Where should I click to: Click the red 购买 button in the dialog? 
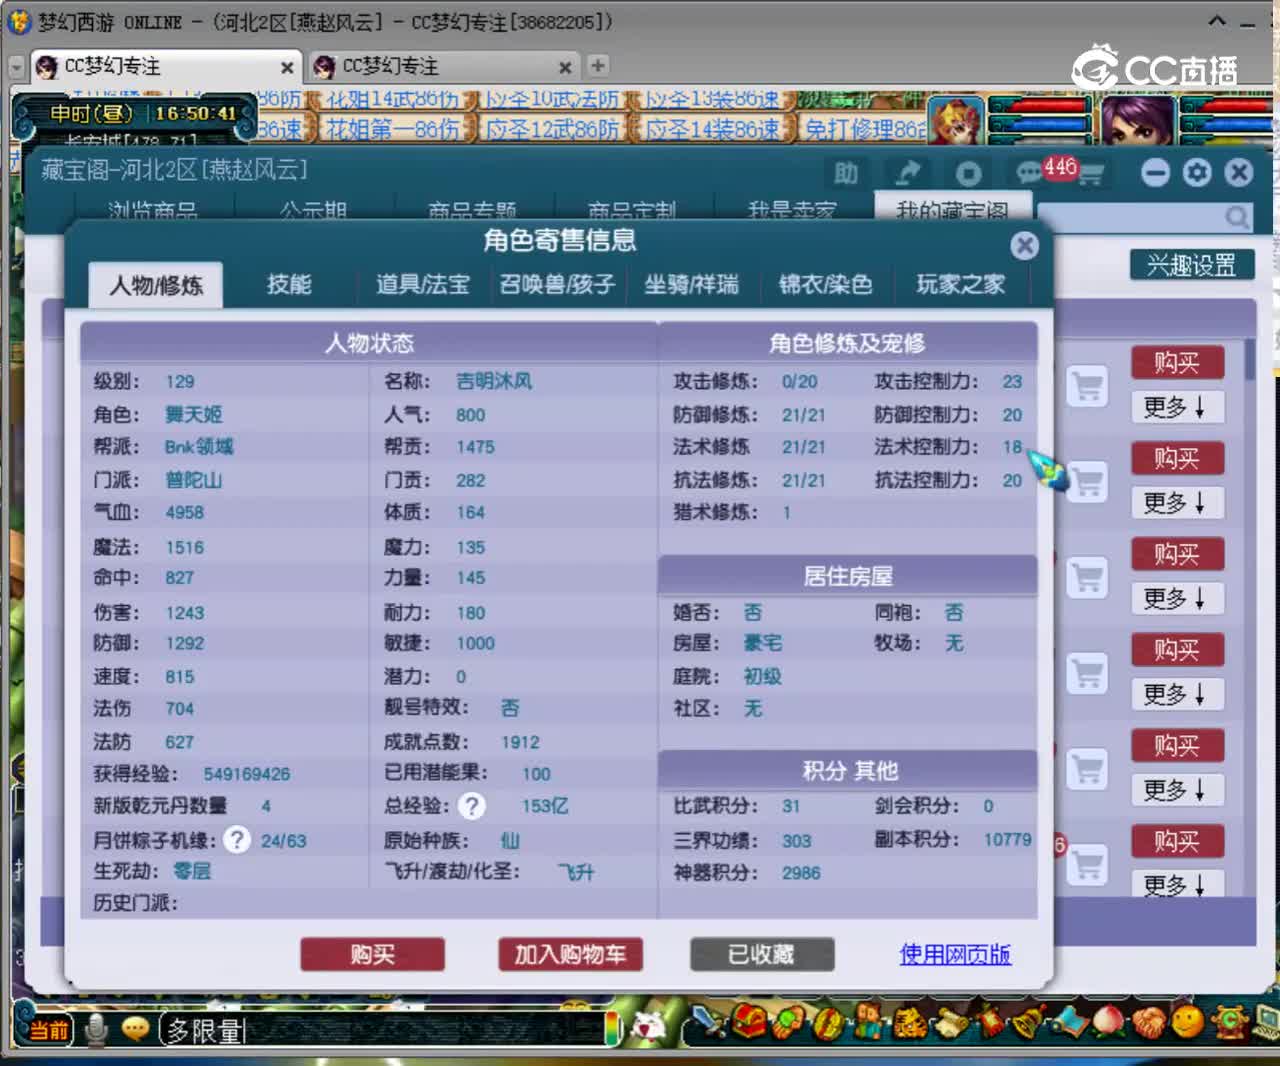372,954
